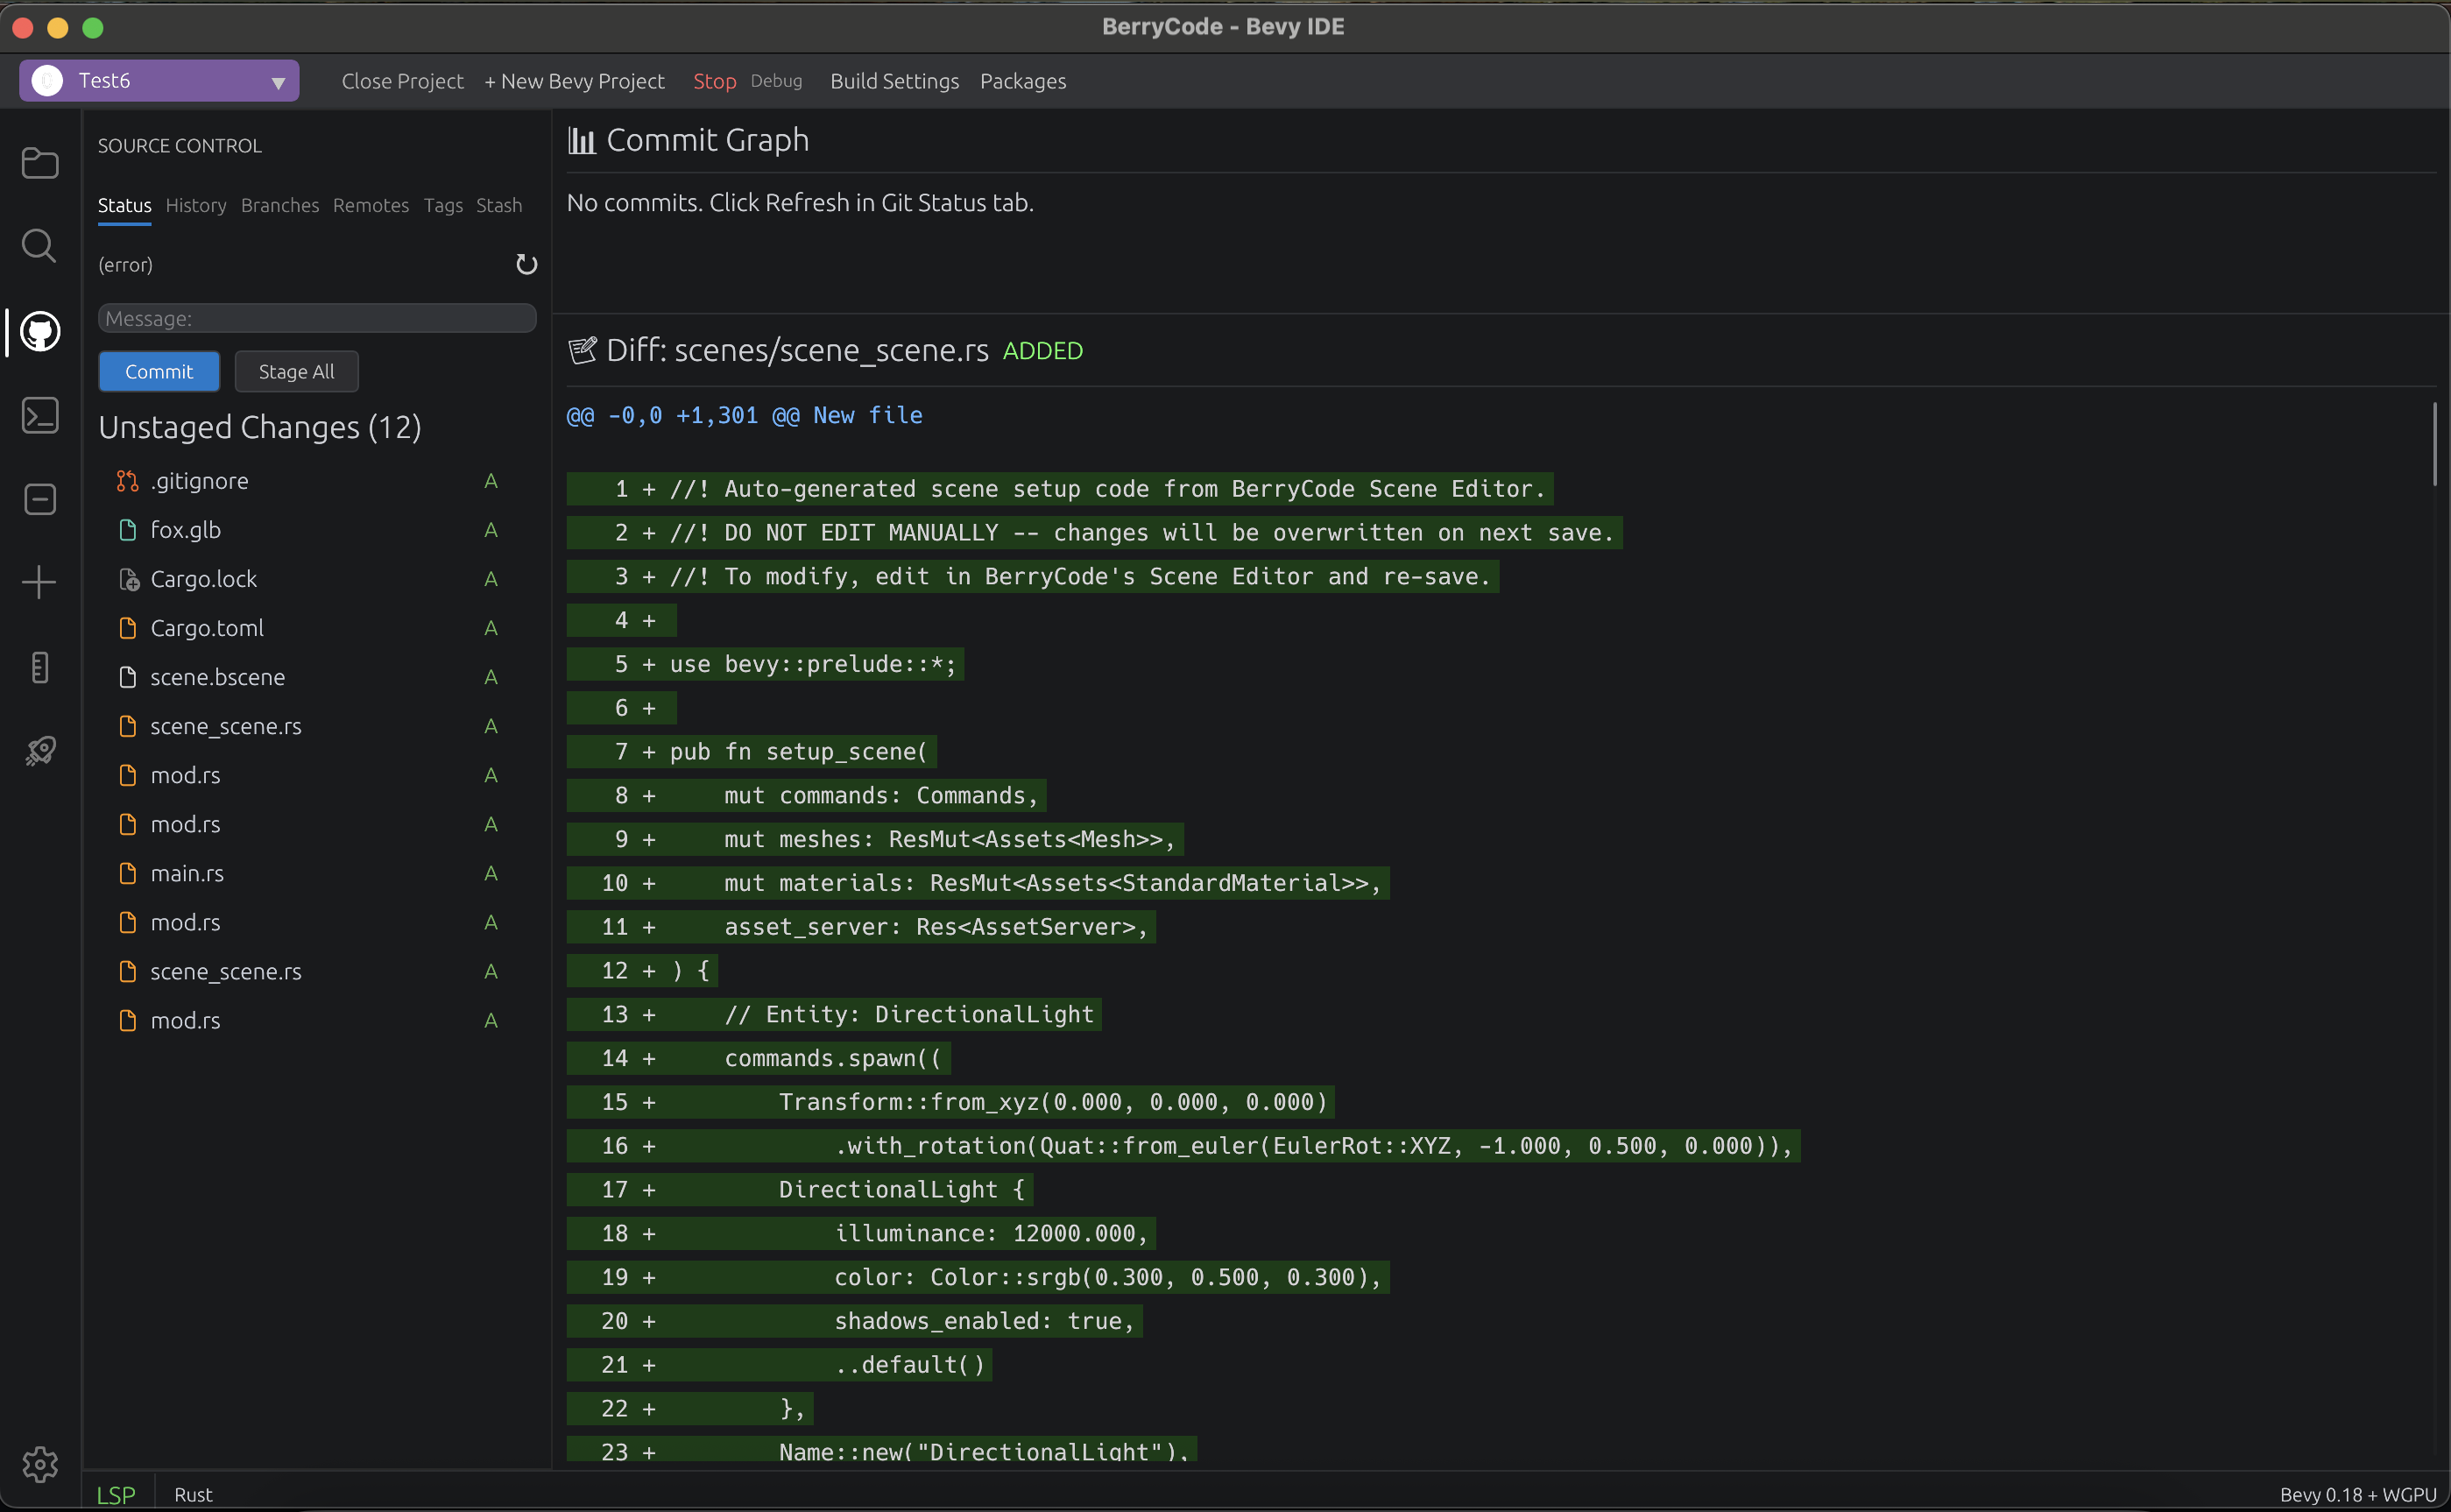
Task: Click diff line 20 'shadows_enabled: true,'
Action: coord(854,1322)
